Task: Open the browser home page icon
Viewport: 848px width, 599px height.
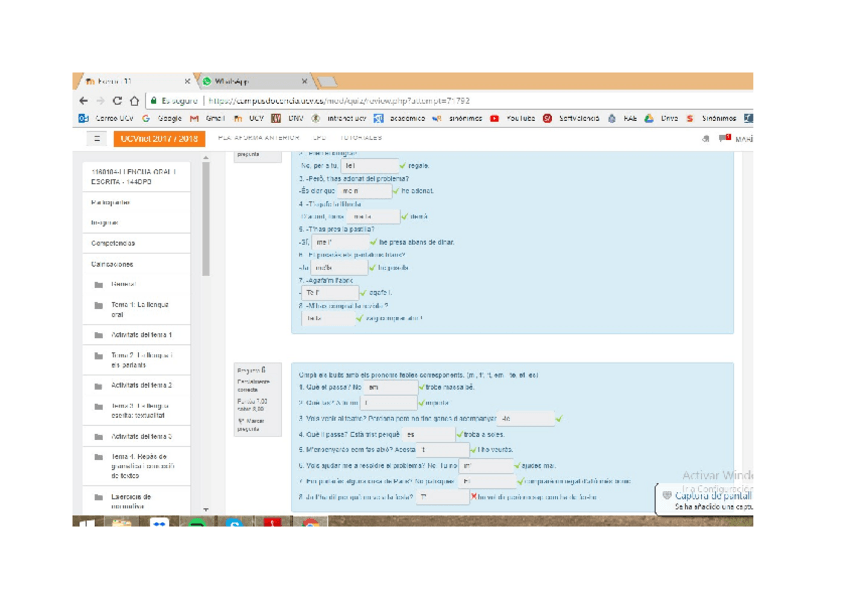Action: (133, 101)
